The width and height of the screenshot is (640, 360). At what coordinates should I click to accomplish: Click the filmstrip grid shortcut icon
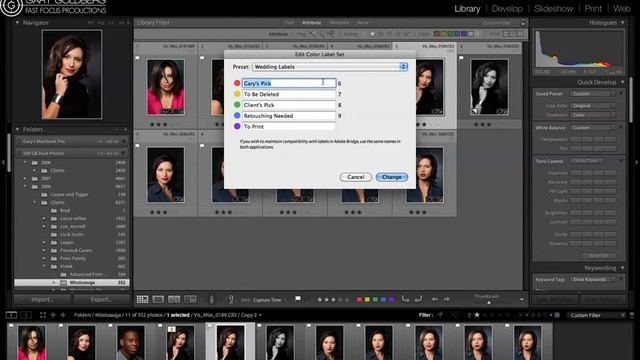coord(43,315)
